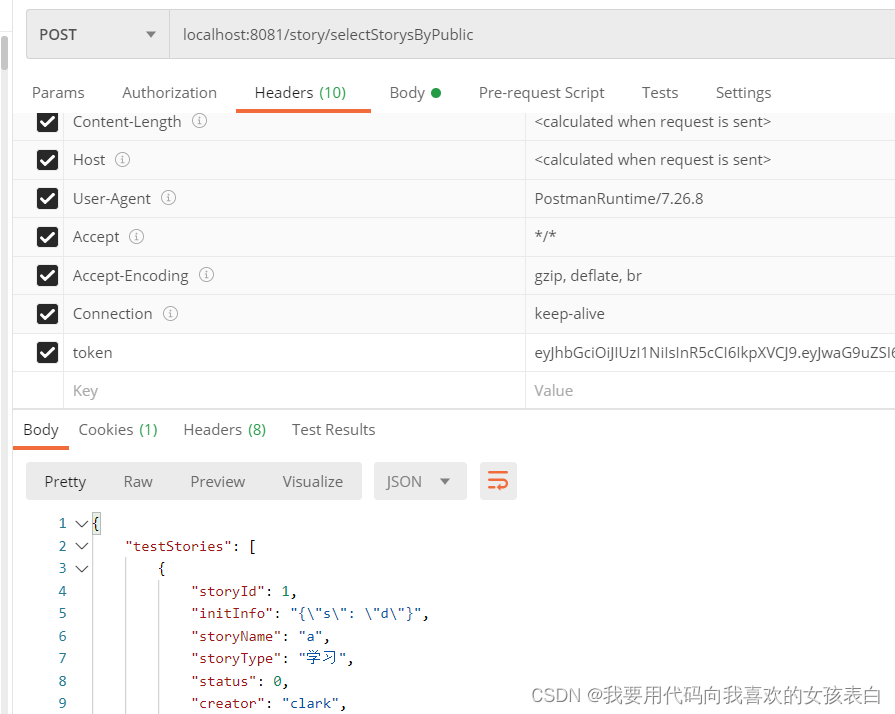
Task: Disable the User-Agent header checkbox
Action: click(47, 198)
